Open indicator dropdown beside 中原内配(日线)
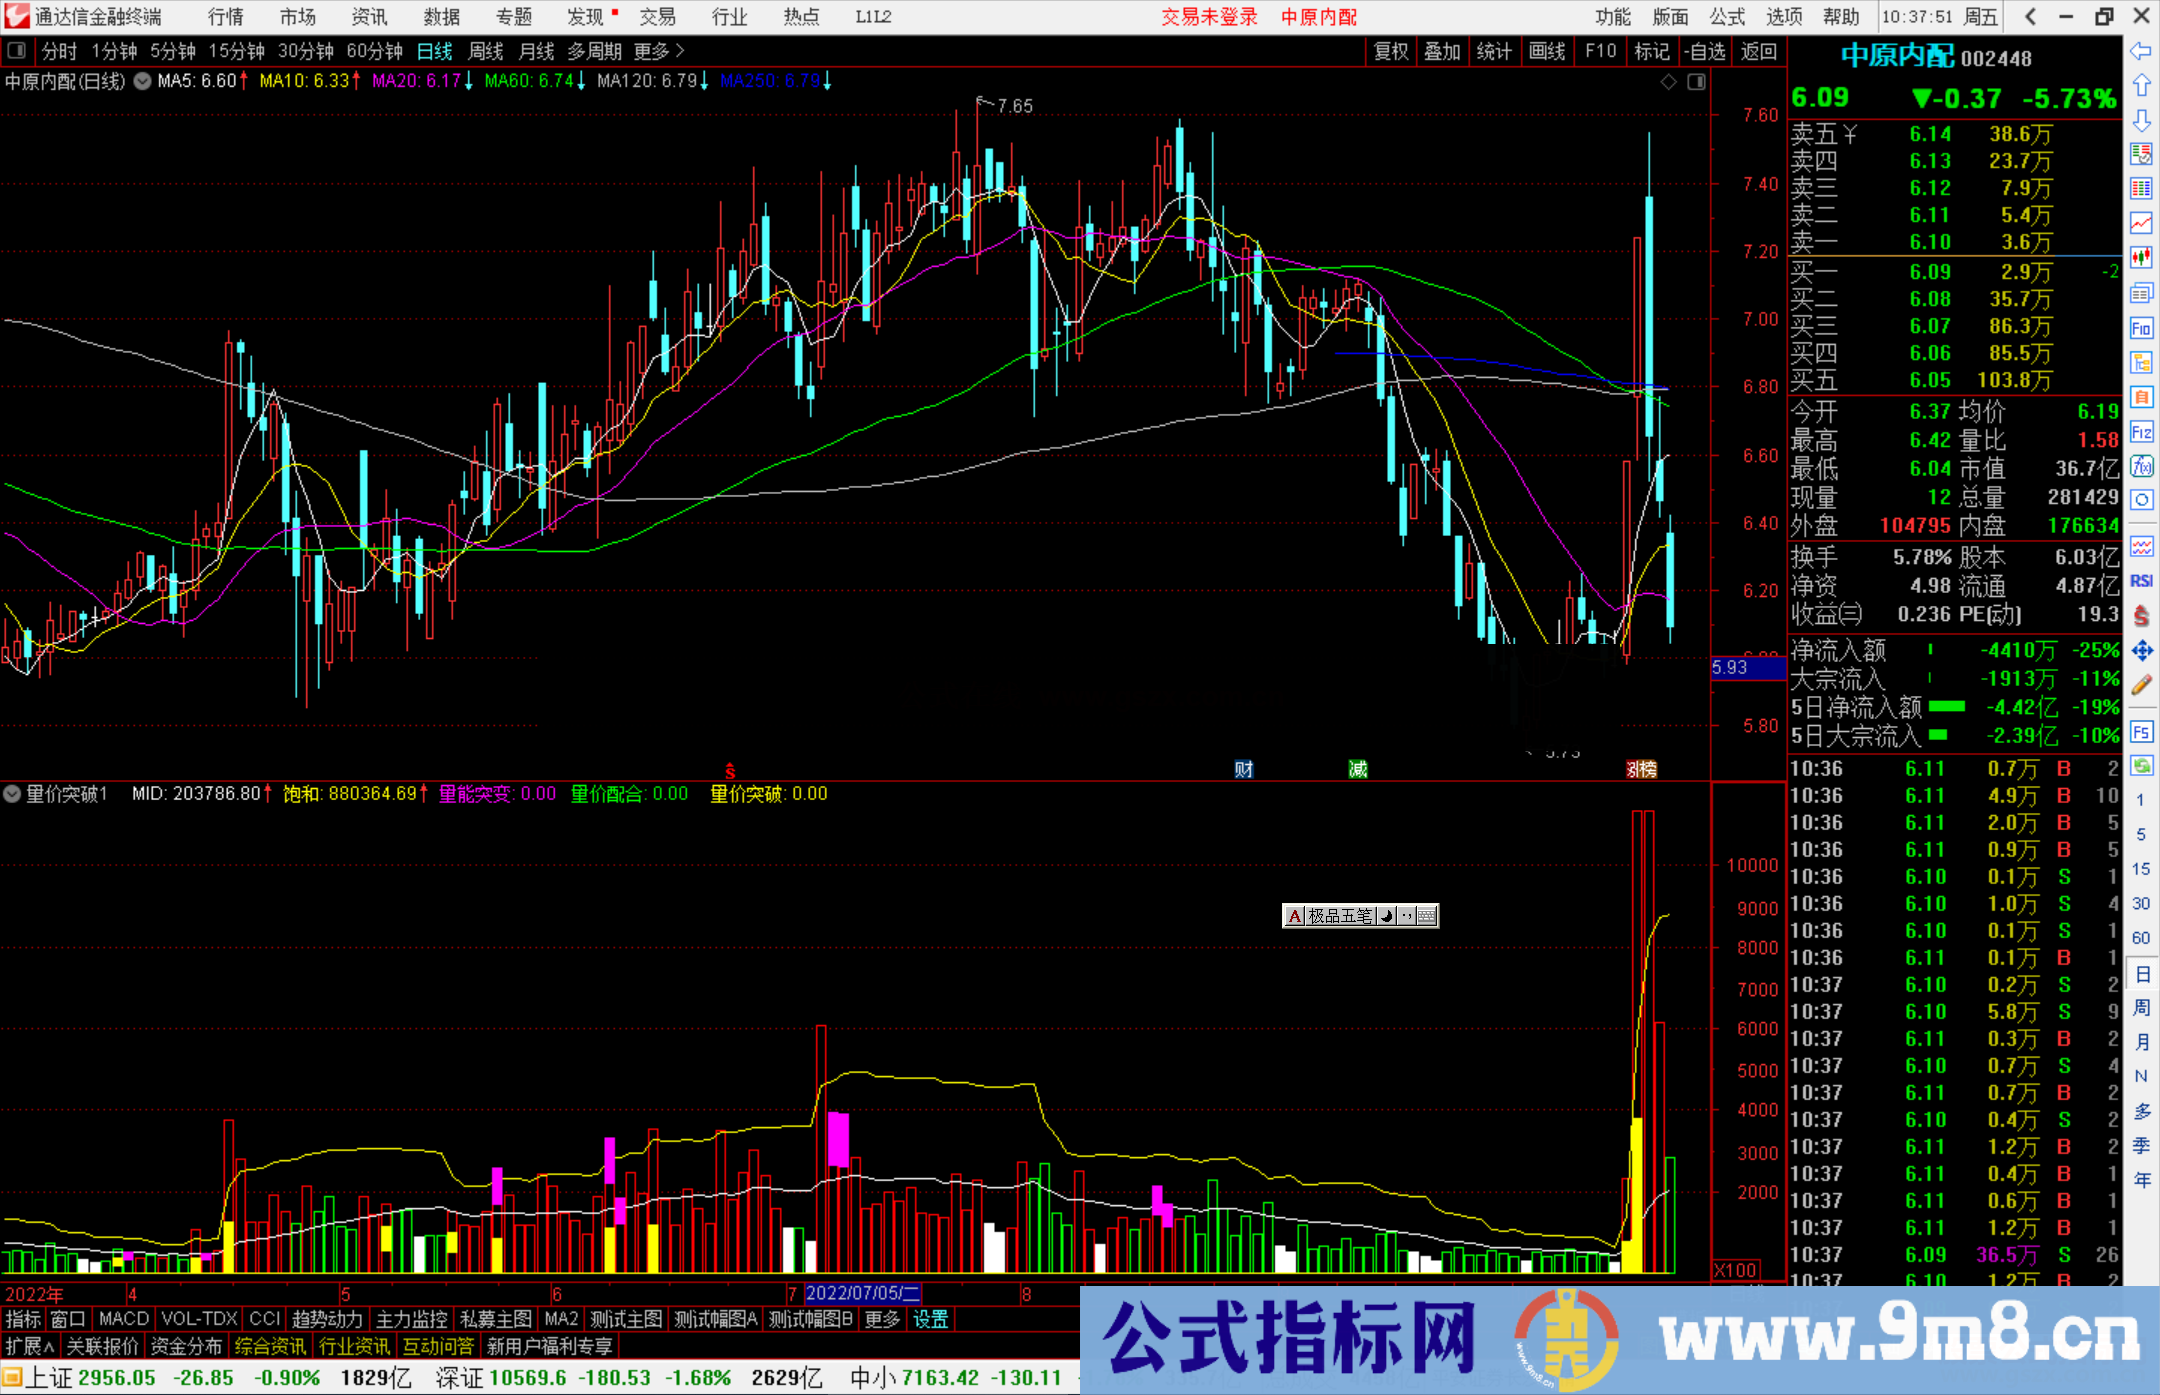This screenshot has width=2160, height=1395. click(x=143, y=81)
